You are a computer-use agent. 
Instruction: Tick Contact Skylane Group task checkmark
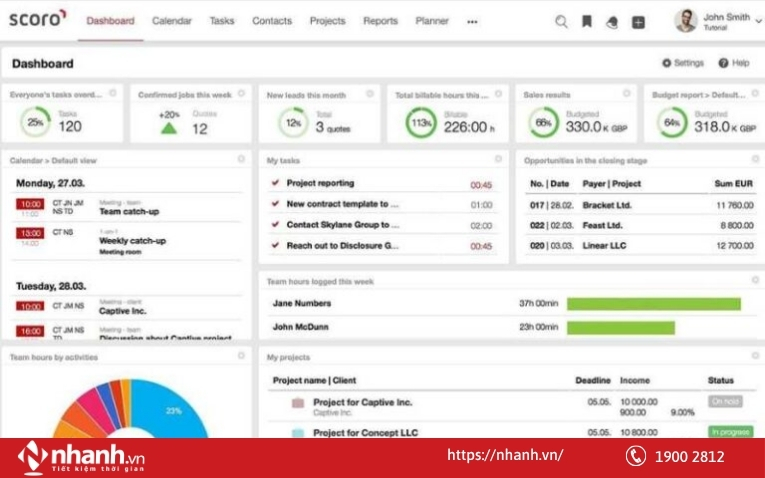click(275, 224)
